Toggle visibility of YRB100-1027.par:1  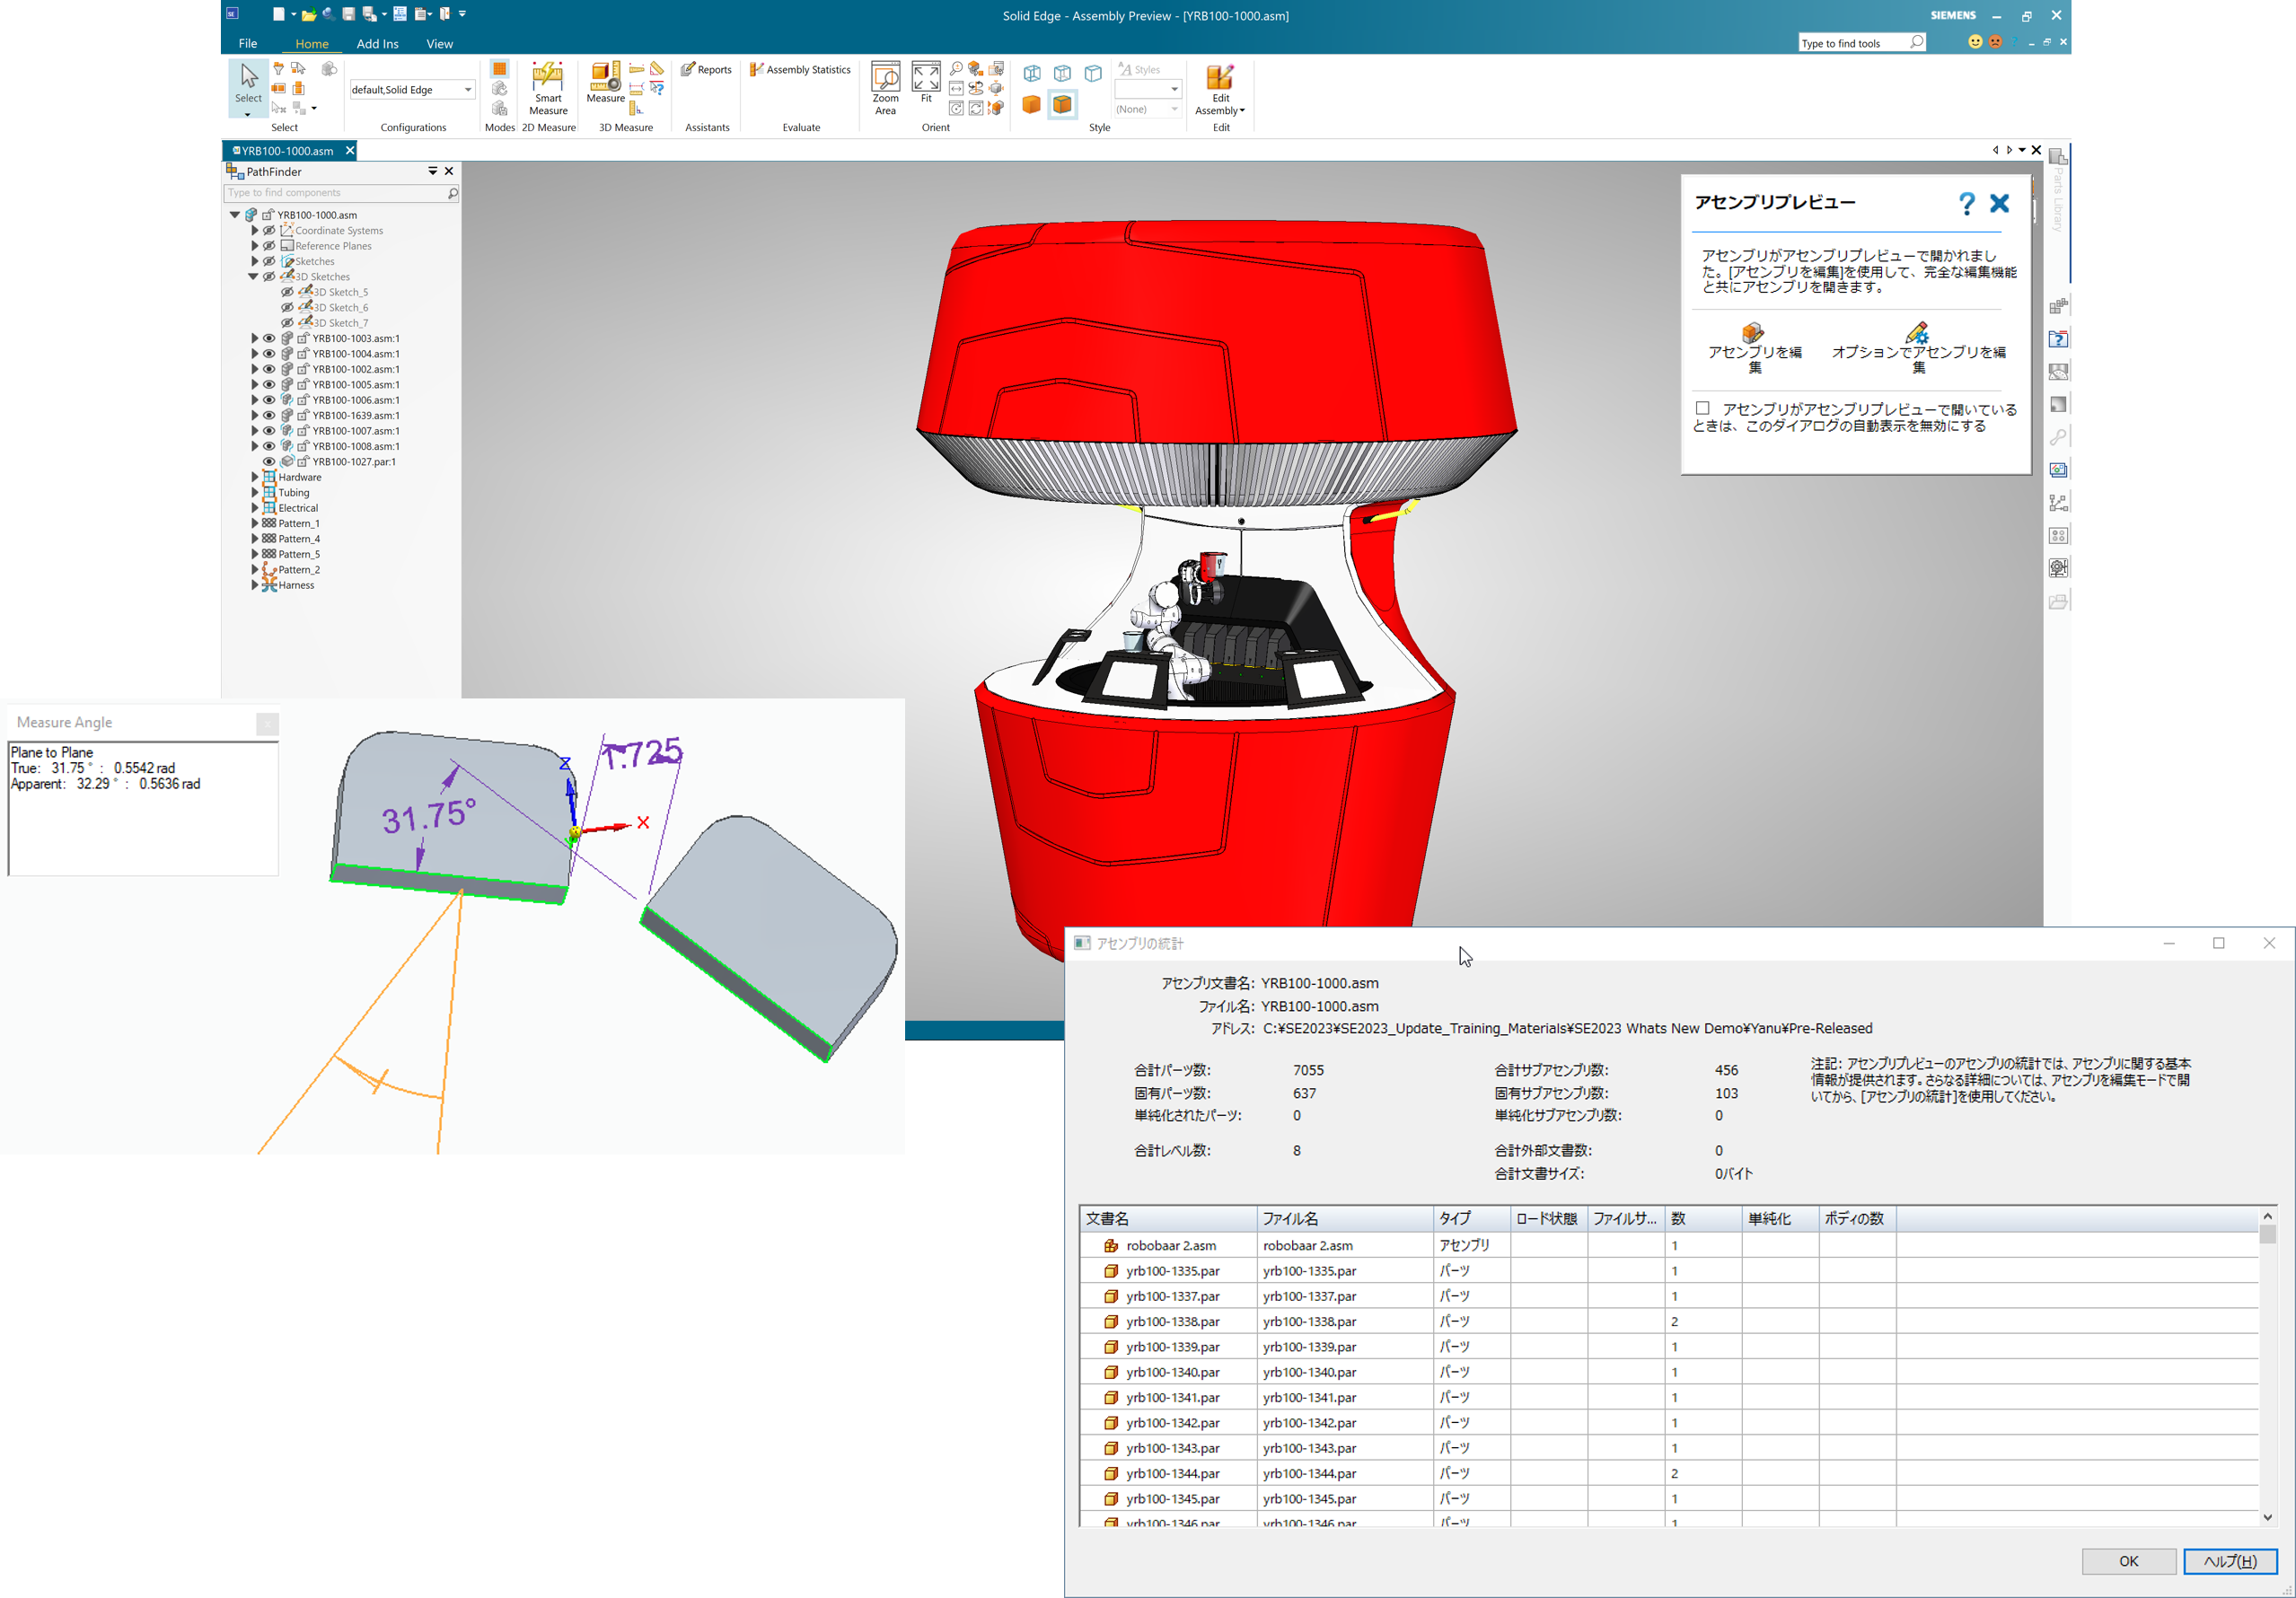click(269, 461)
